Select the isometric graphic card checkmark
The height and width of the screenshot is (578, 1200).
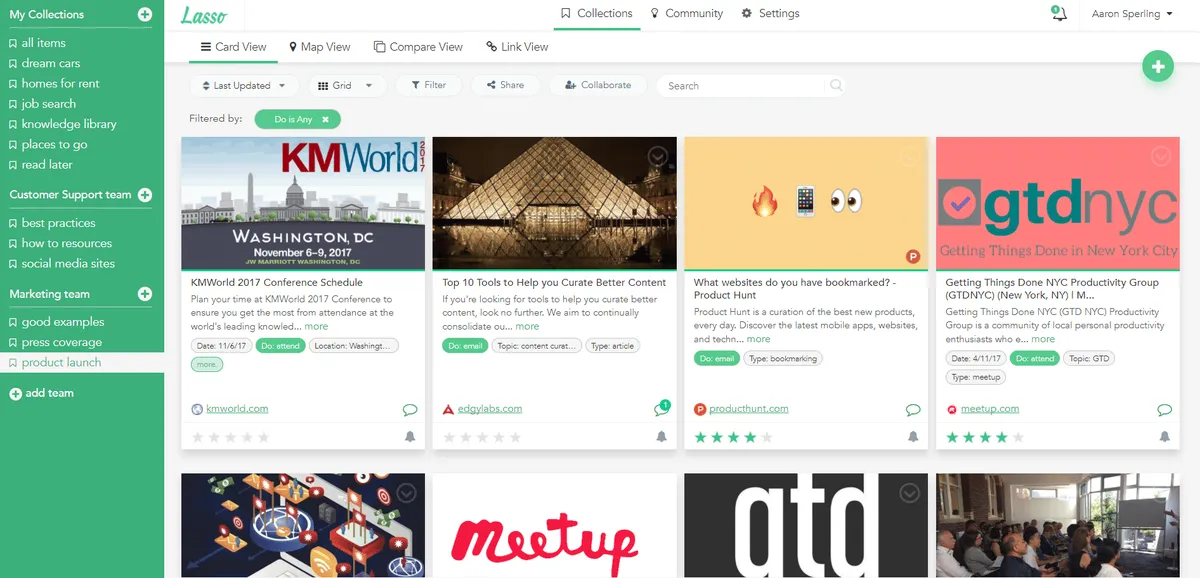point(406,493)
